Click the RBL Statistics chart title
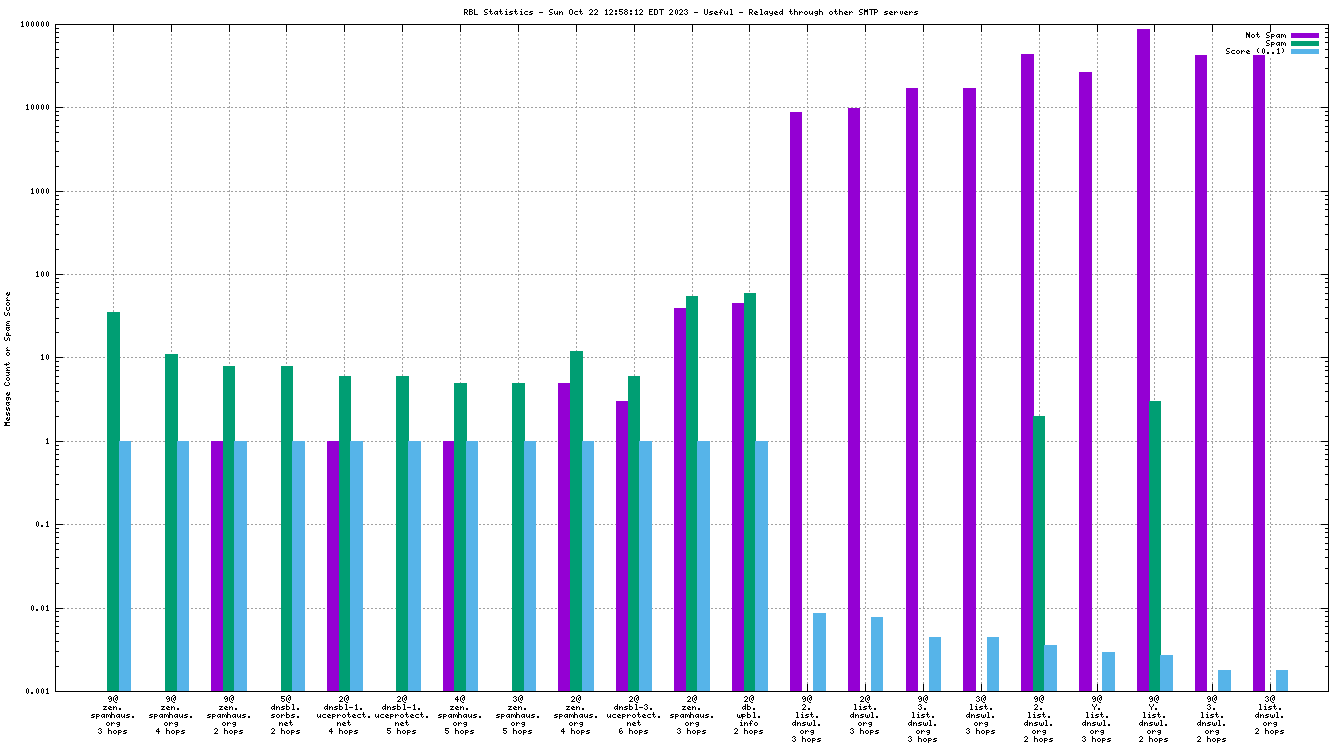The width and height of the screenshot is (1344, 756). pyautogui.click(x=671, y=12)
